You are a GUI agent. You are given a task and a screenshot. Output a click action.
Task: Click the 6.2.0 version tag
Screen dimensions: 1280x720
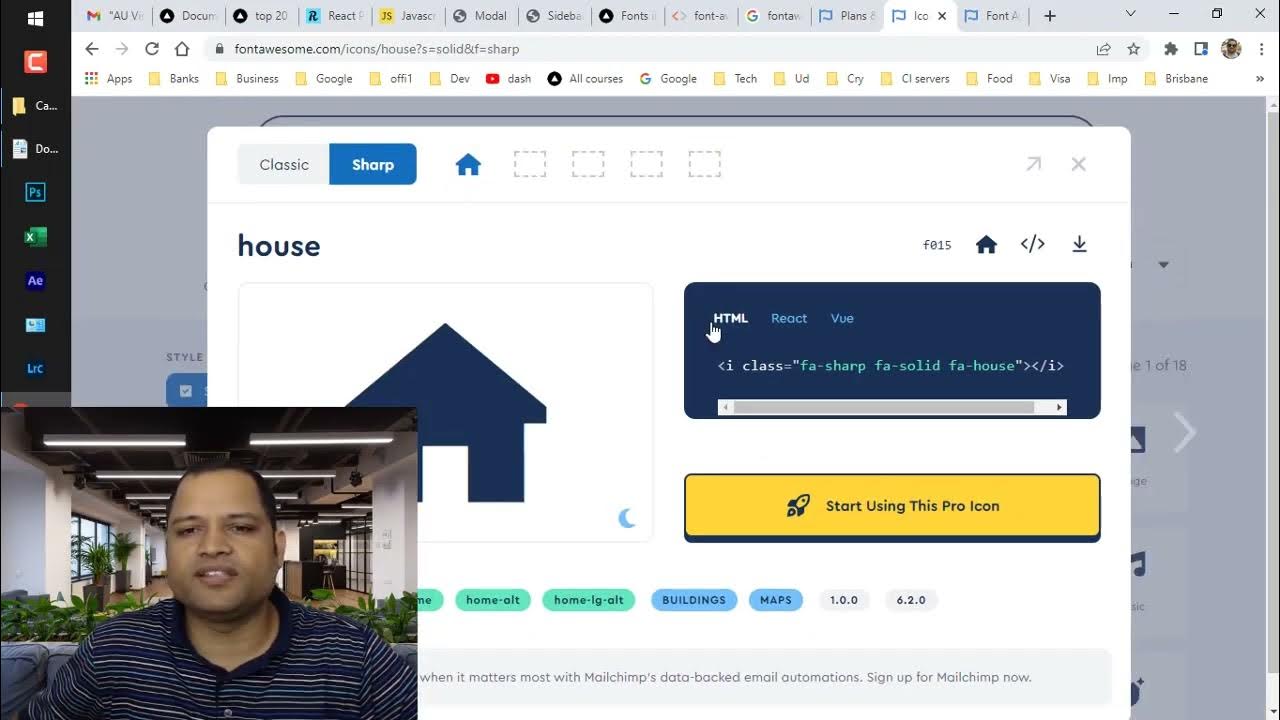pos(911,600)
